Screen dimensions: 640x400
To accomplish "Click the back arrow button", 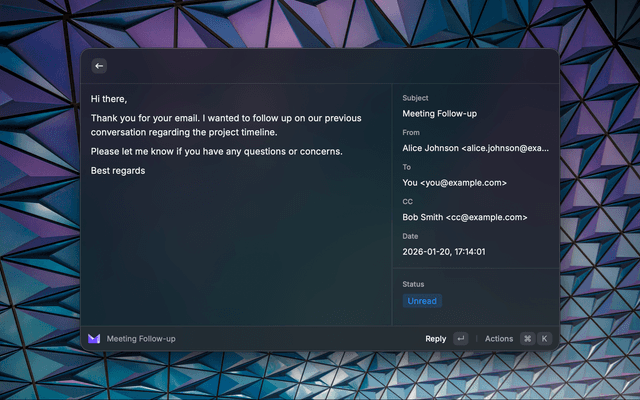I will [x=99, y=66].
